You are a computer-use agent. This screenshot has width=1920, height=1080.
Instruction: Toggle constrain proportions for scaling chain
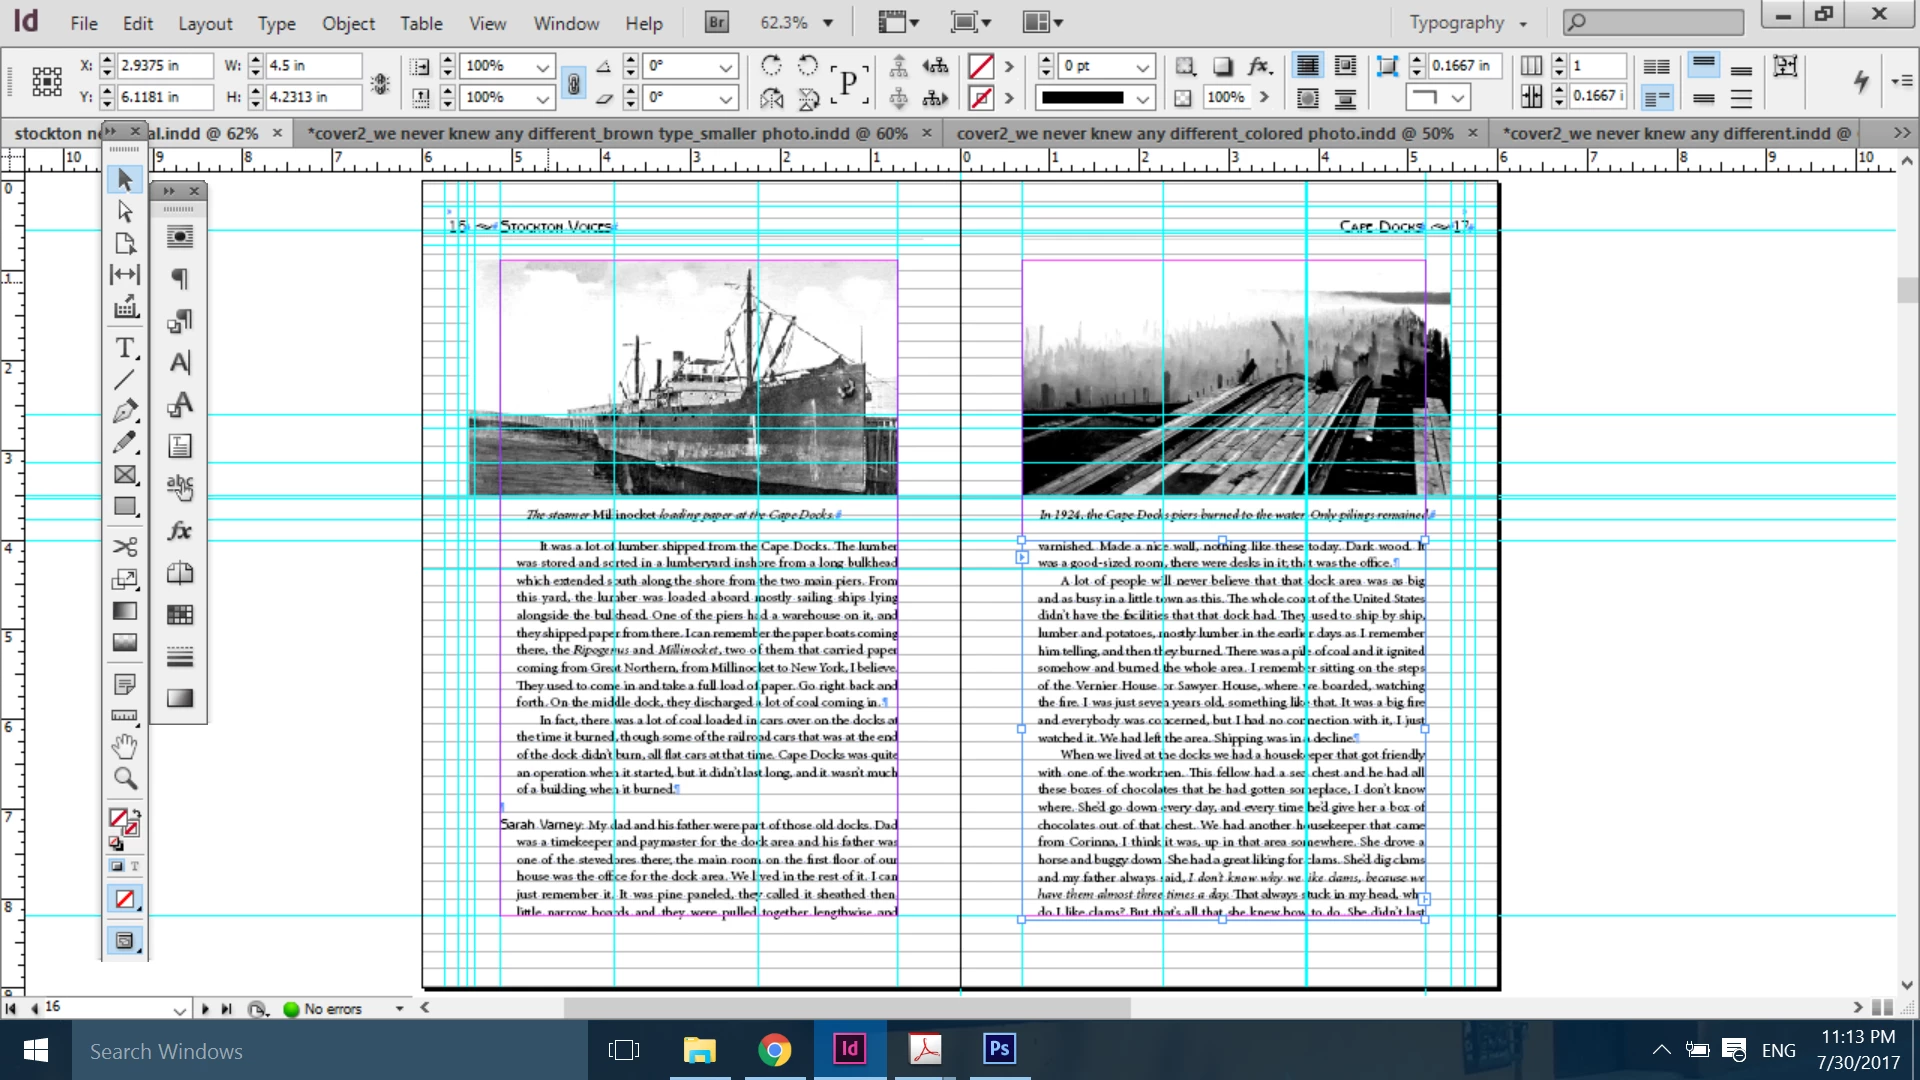tap(573, 82)
